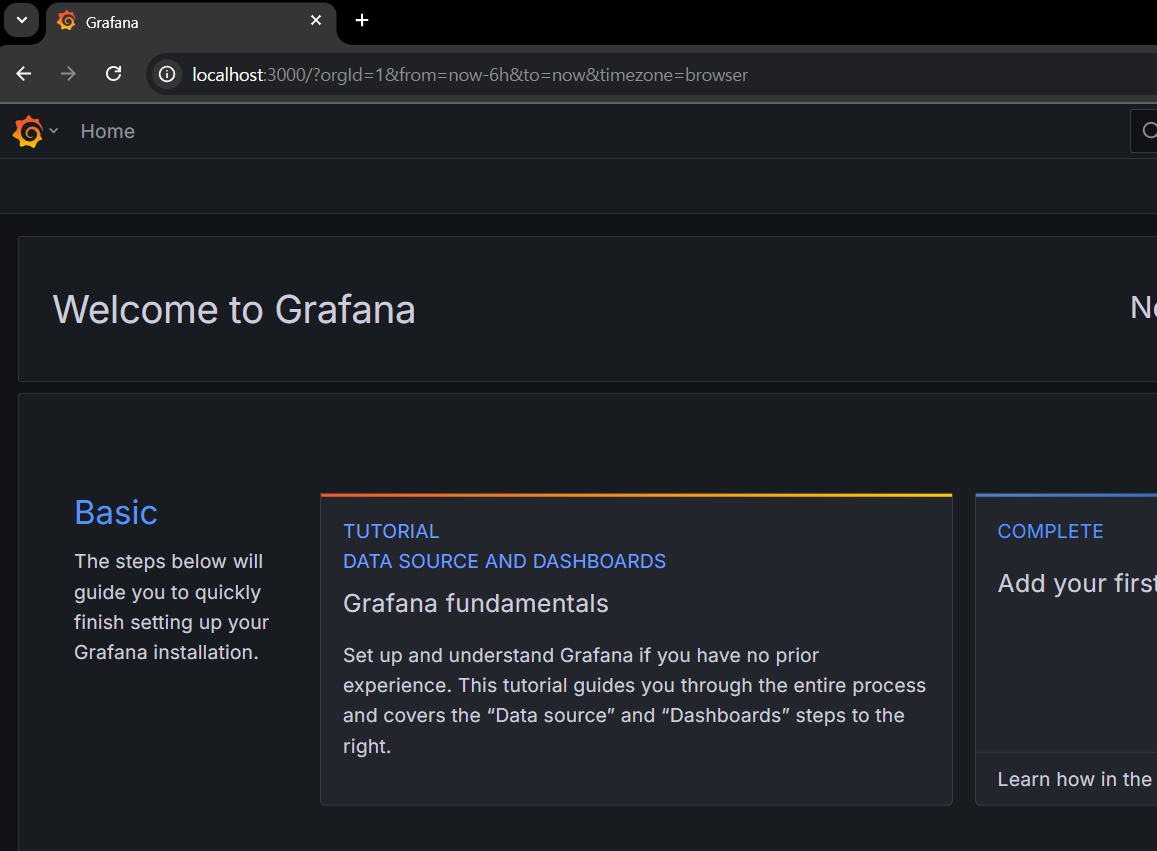Open the tab search dropdown arrow
The width and height of the screenshot is (1157, 851).
(x=22, y=21)
